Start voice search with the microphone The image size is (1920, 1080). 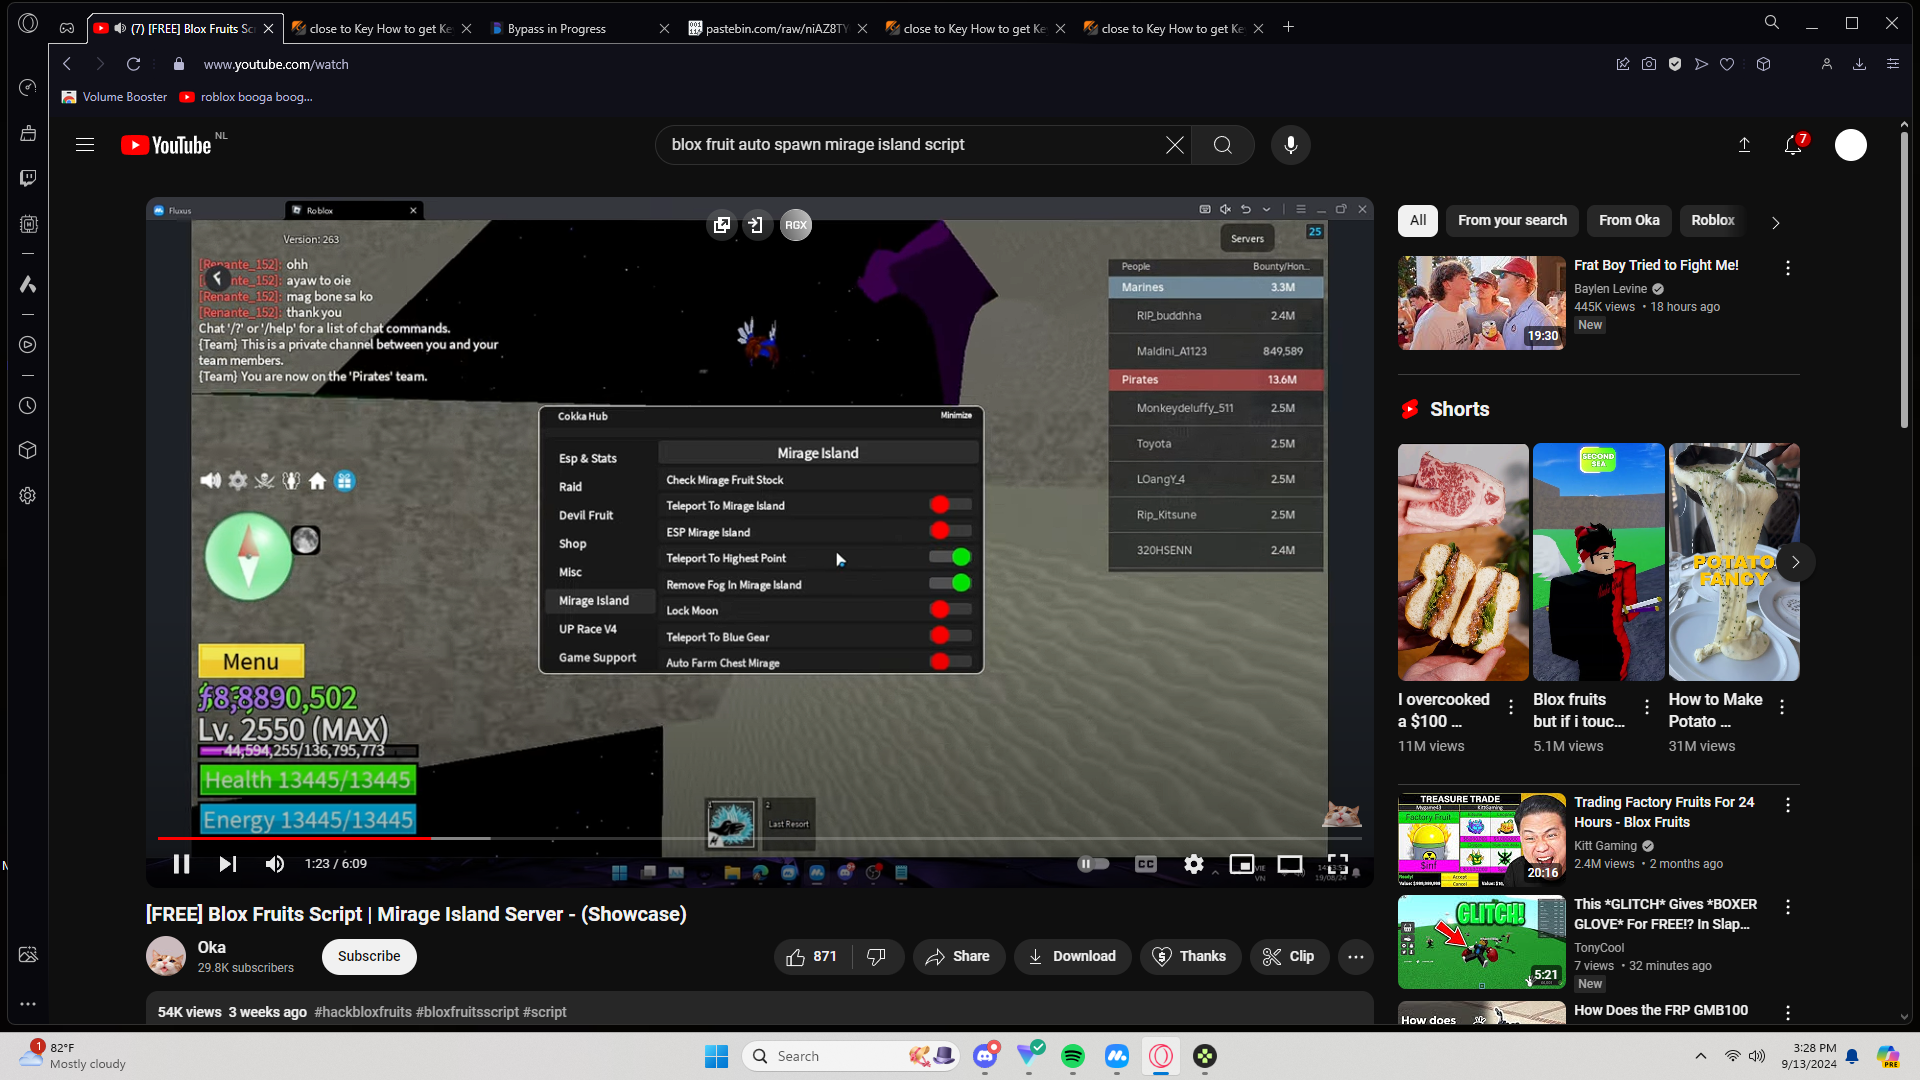coord(1291,145)
